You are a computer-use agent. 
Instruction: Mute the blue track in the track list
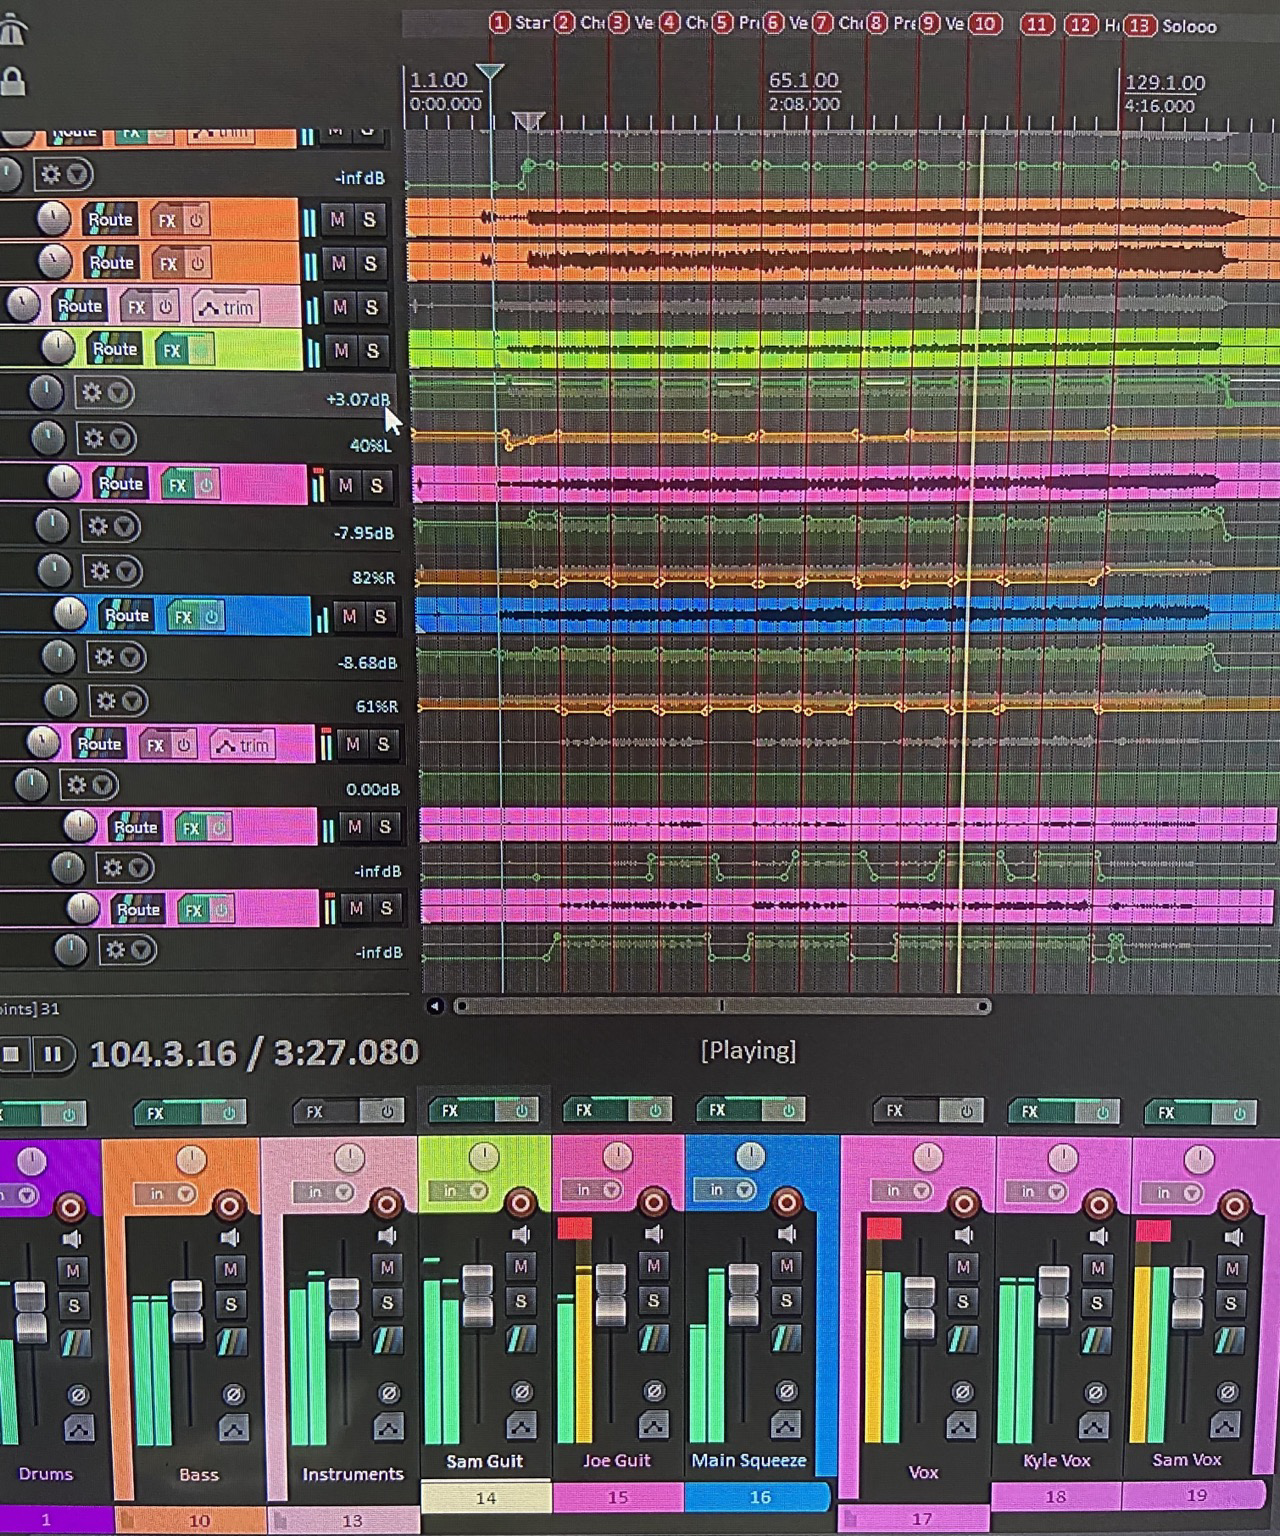pos(349,617)
